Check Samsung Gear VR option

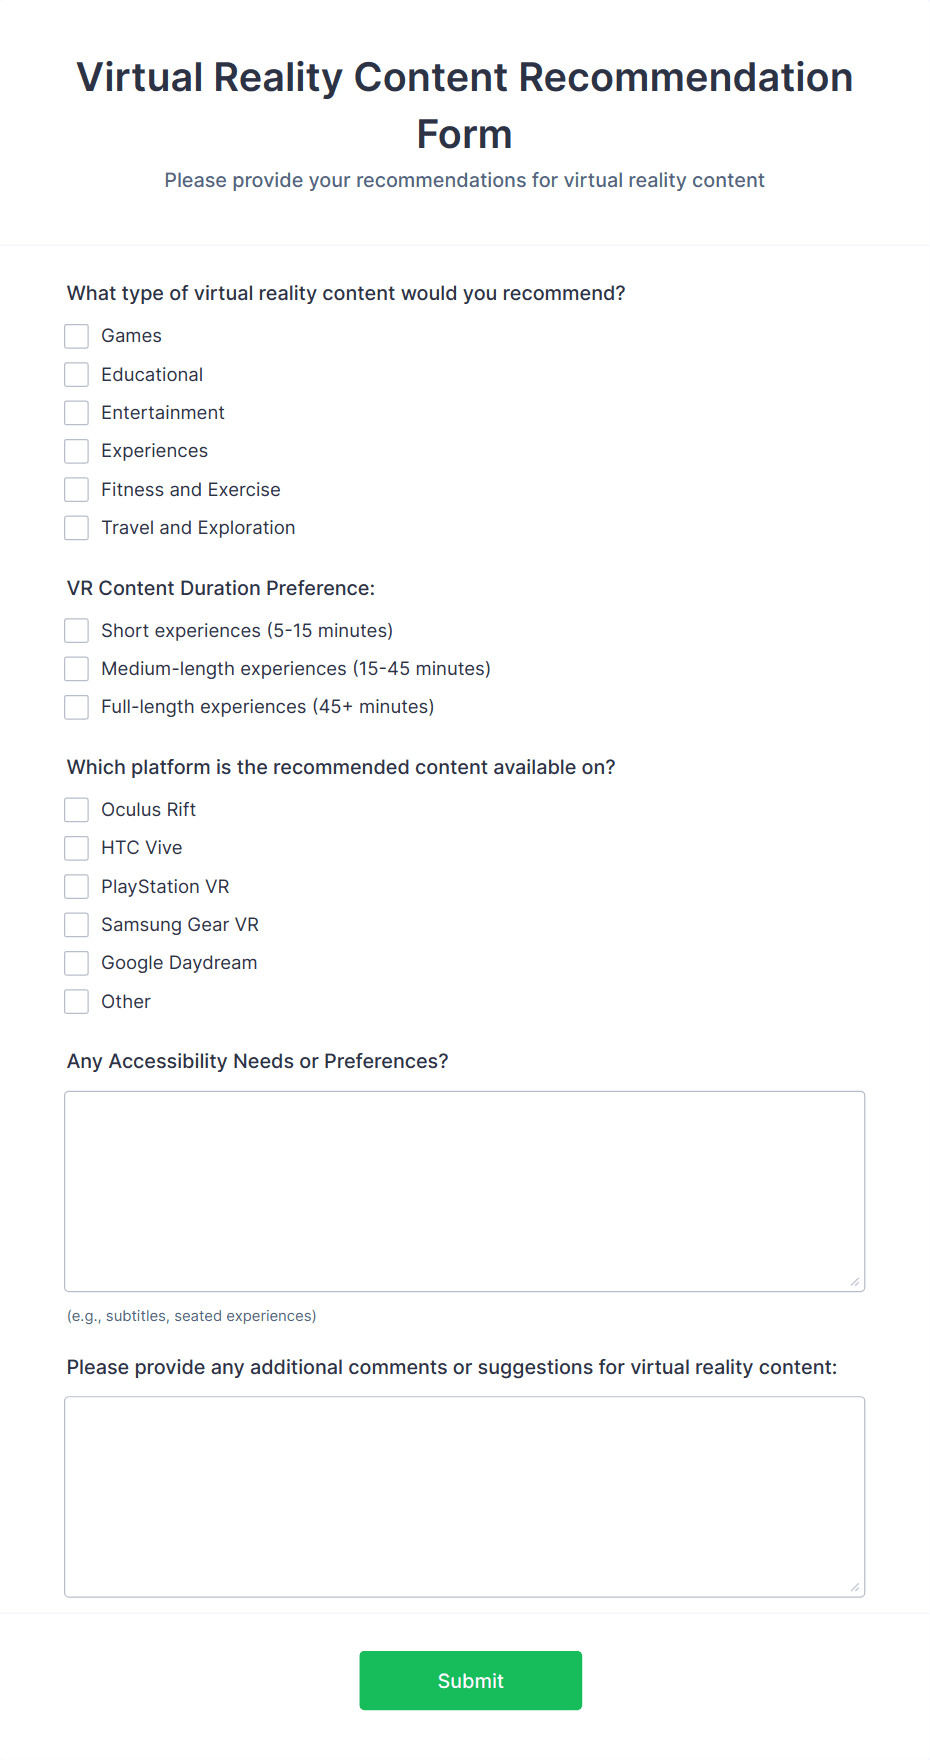pos(76,924)
